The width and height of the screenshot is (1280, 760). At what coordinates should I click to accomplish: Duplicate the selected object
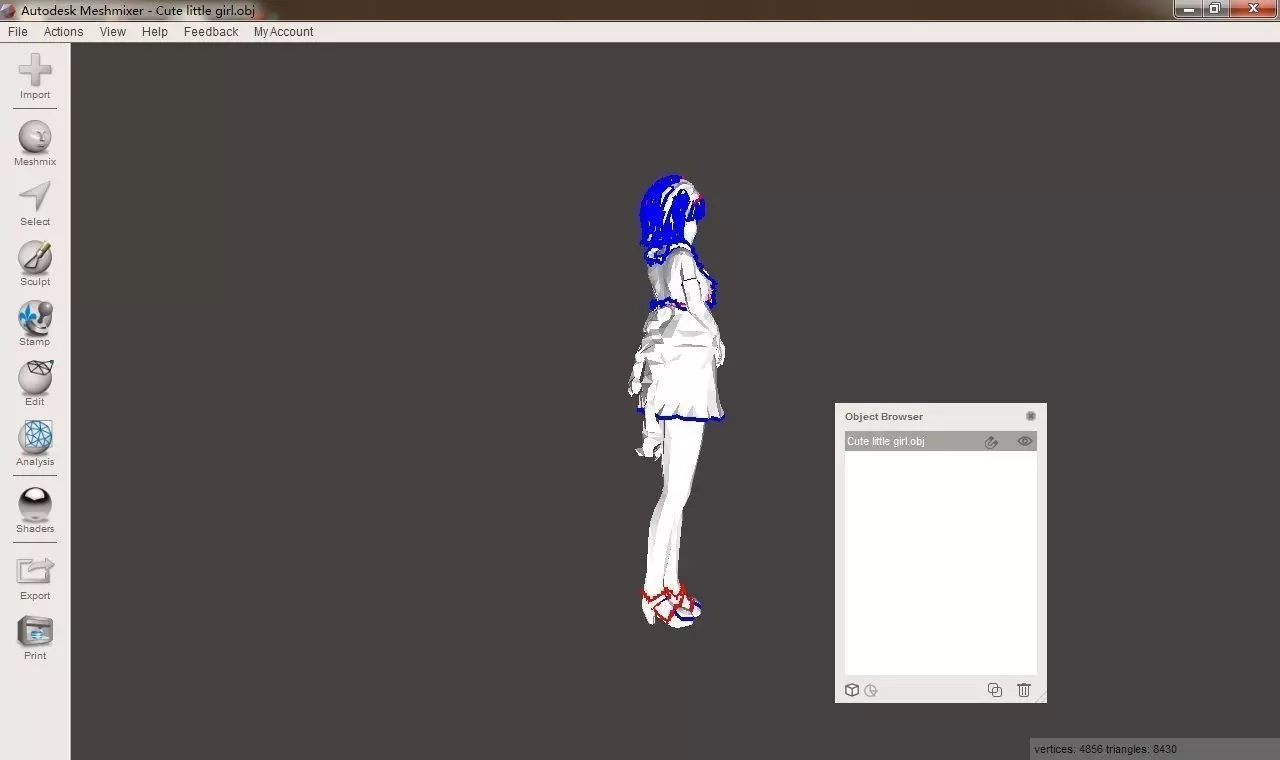(995, 690)
